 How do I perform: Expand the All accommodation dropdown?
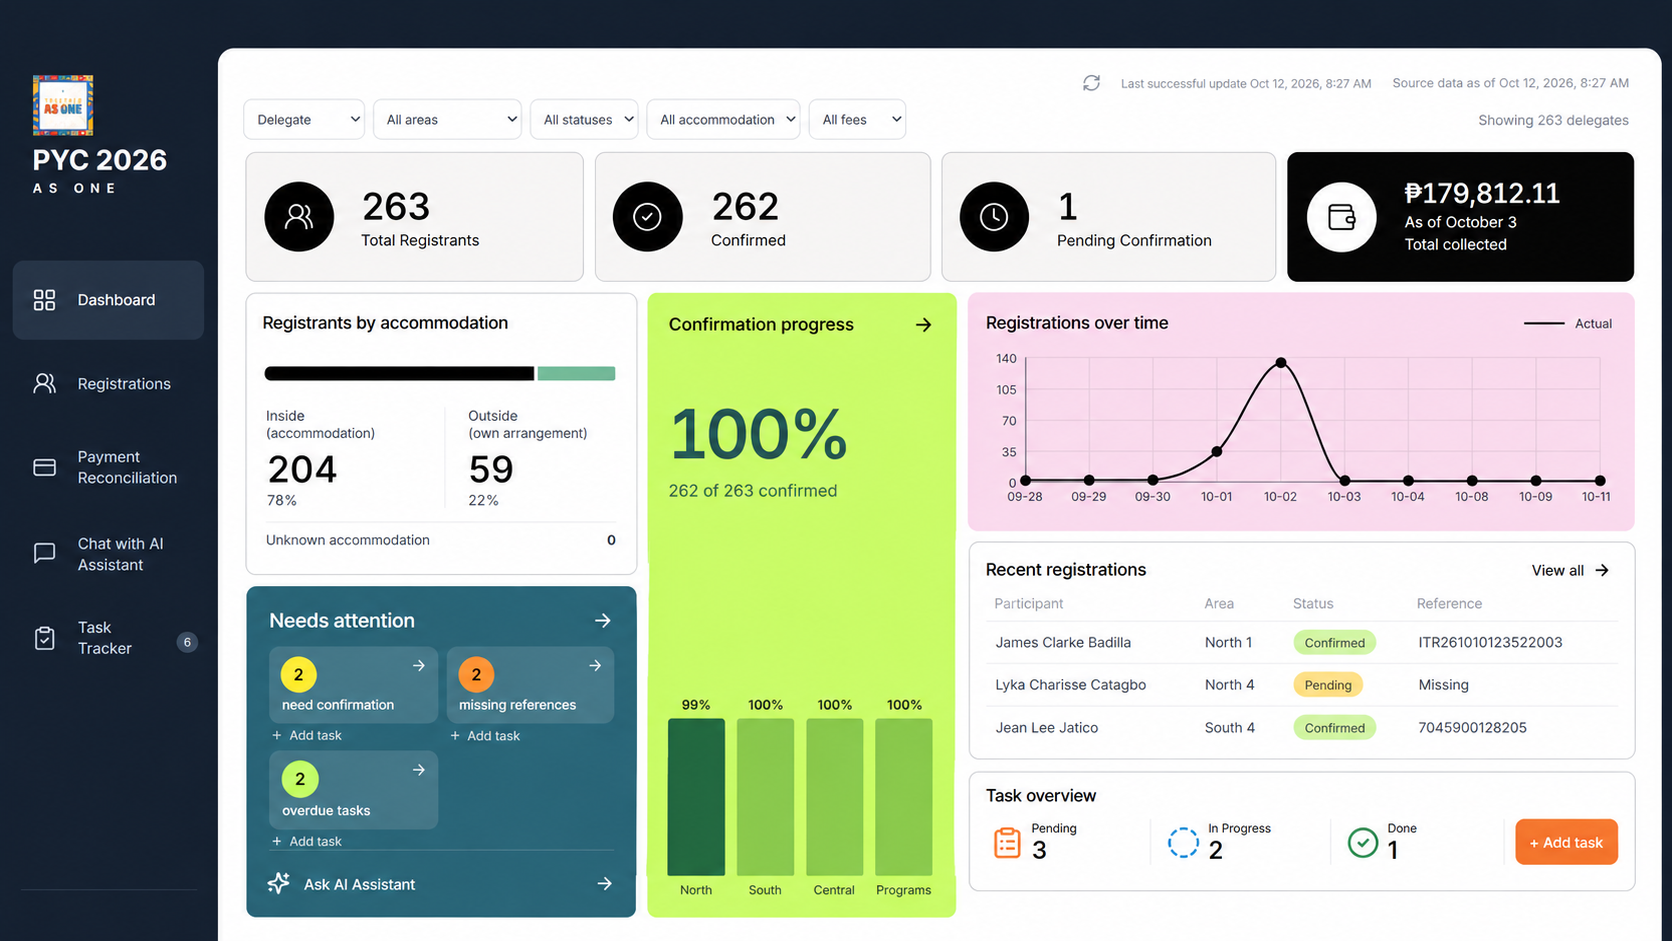(x=723, y=120)
